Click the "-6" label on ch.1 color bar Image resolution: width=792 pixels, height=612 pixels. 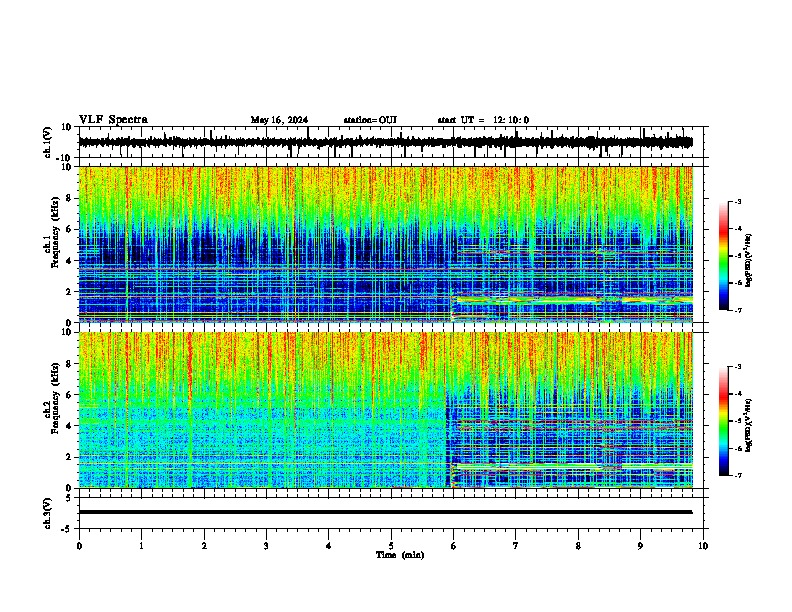point(737,283)
